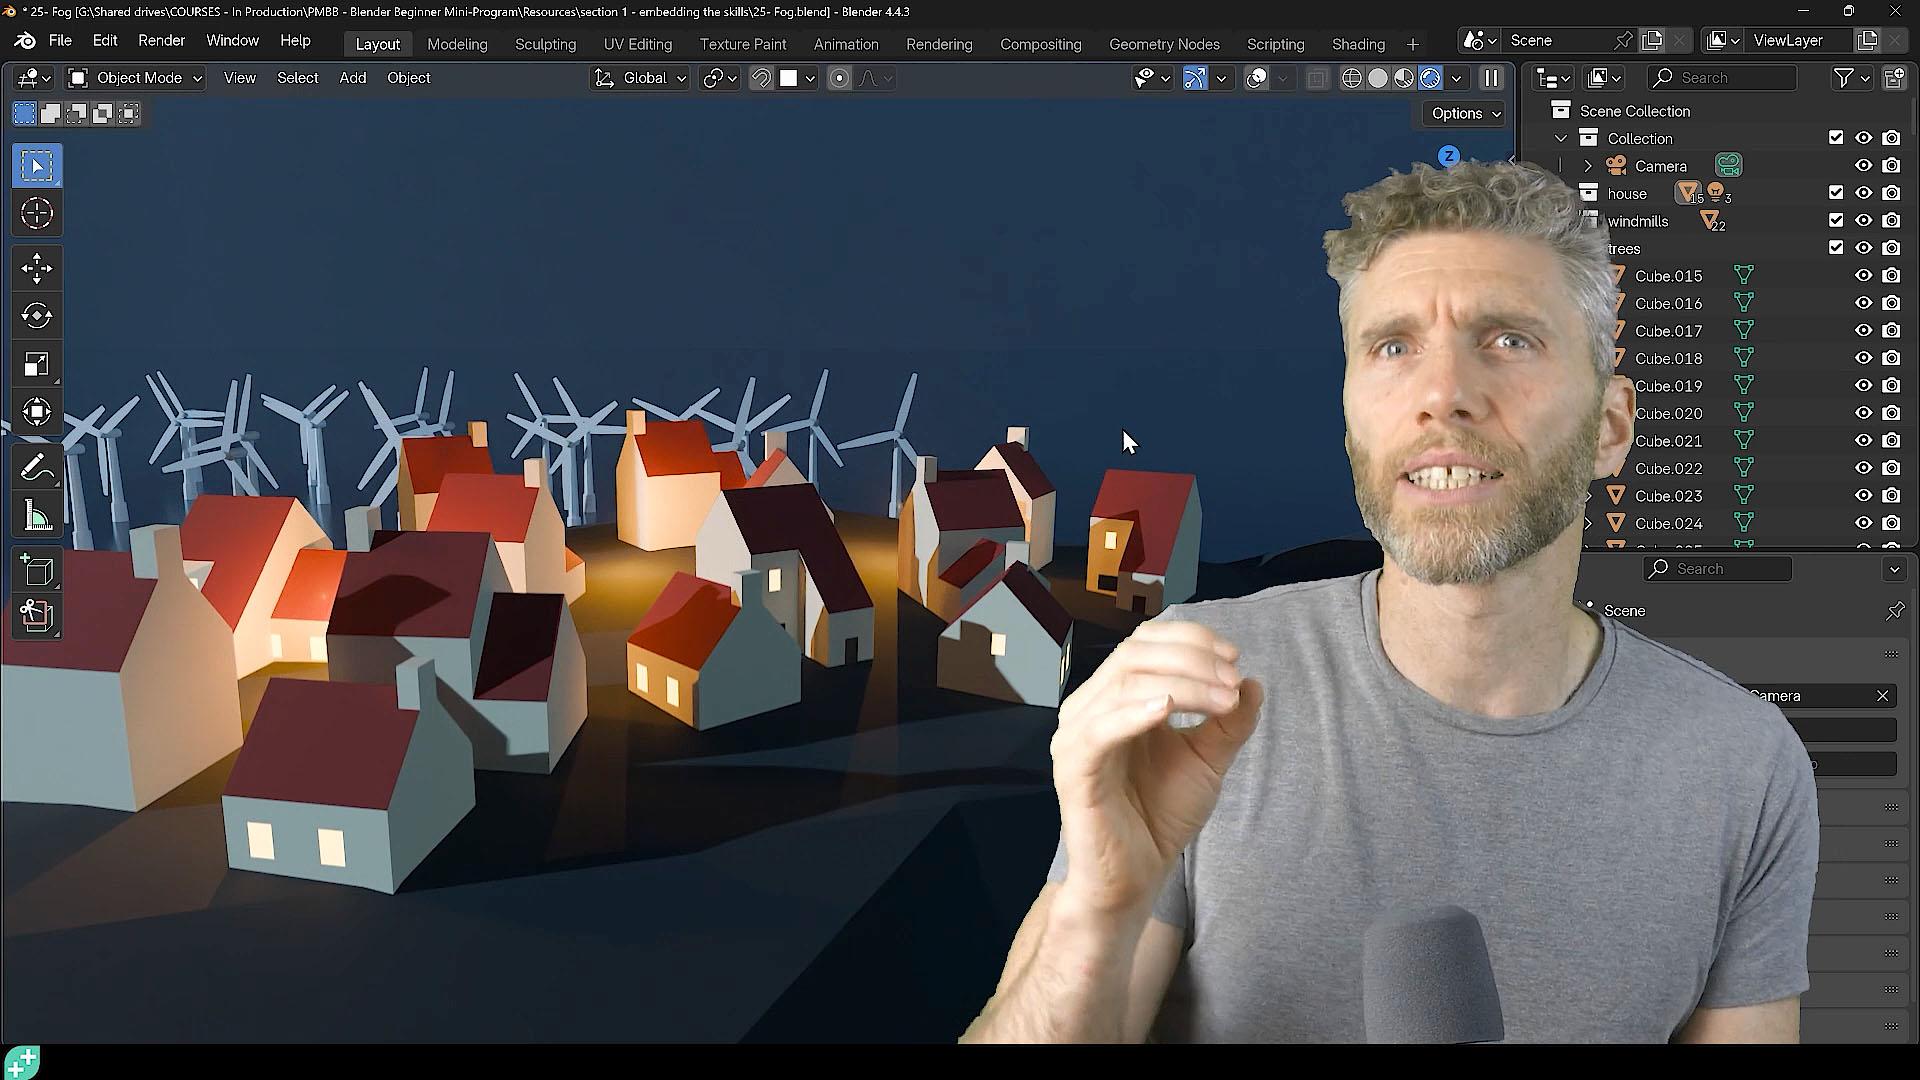Select the Move tool in the toolbar

37,268
